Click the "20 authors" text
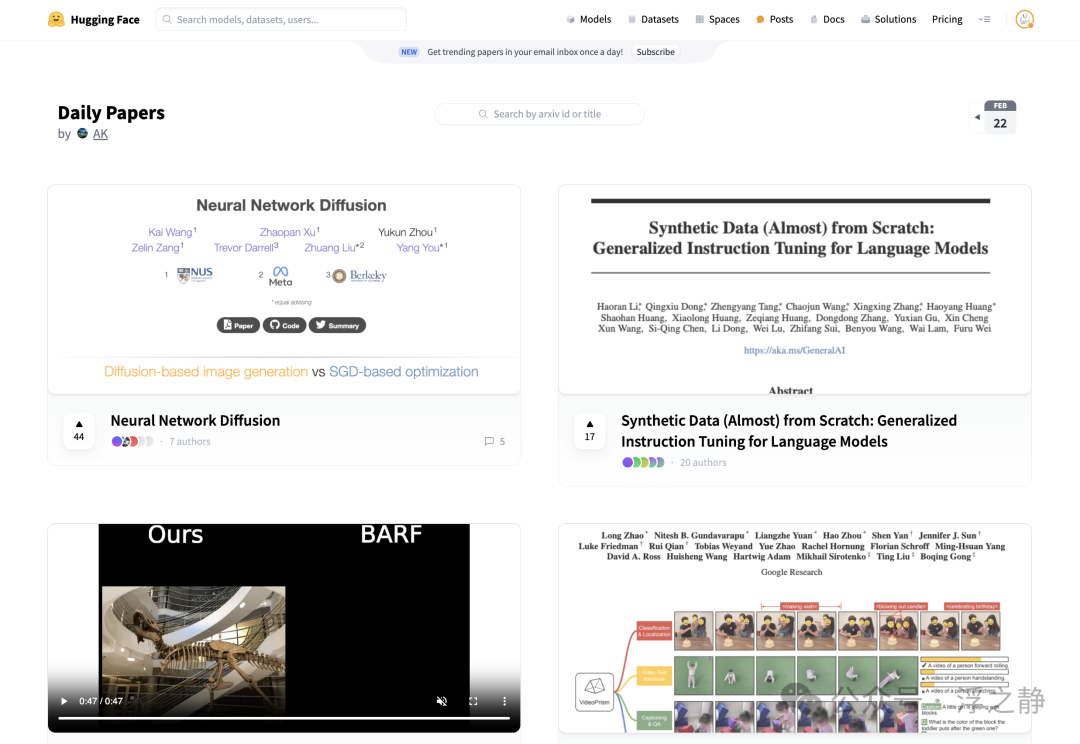 click(x=703, y=462)
